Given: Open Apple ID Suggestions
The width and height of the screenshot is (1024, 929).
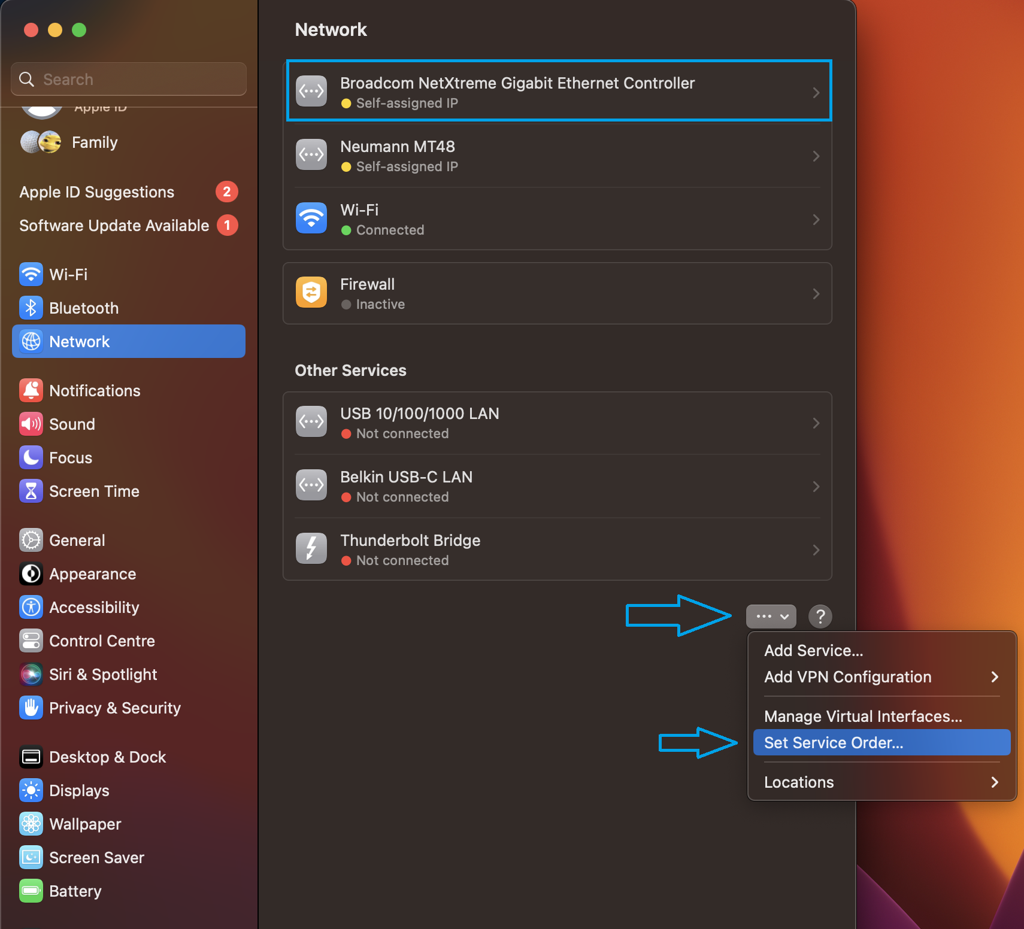Looking at the screenshot, I should click(128, 192).
